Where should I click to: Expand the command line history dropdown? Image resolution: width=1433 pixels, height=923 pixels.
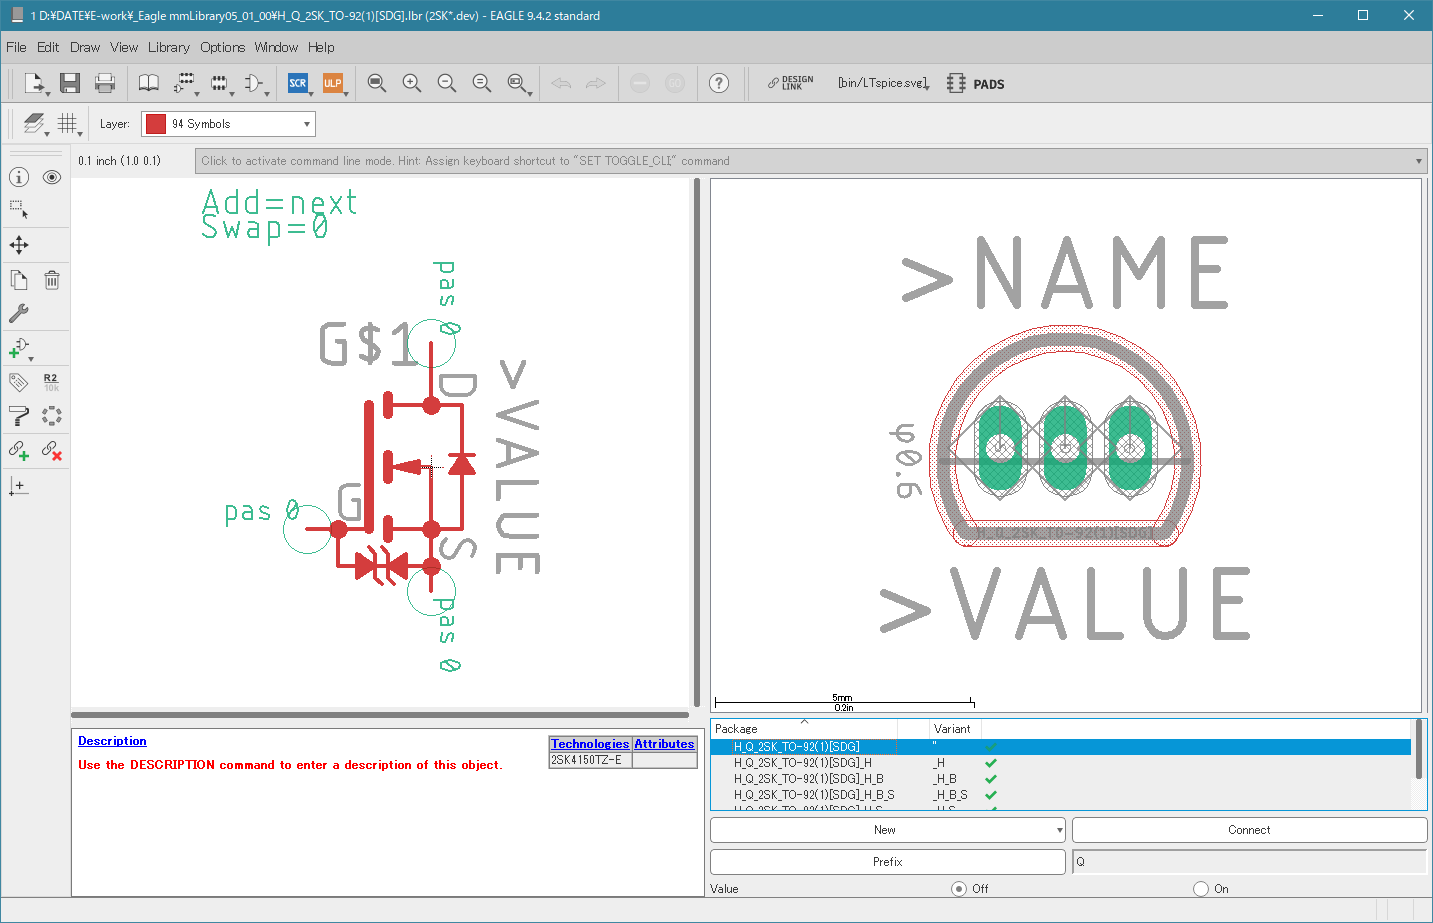point(1418,161)
